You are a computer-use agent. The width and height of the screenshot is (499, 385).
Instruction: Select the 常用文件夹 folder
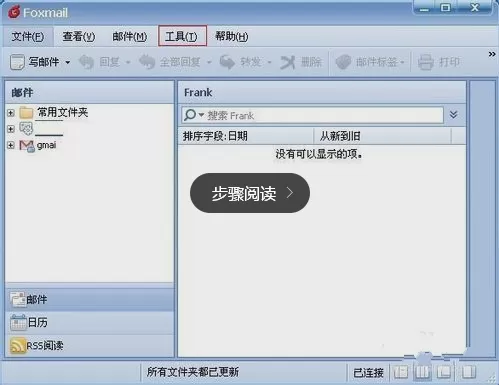click(62, 112)
